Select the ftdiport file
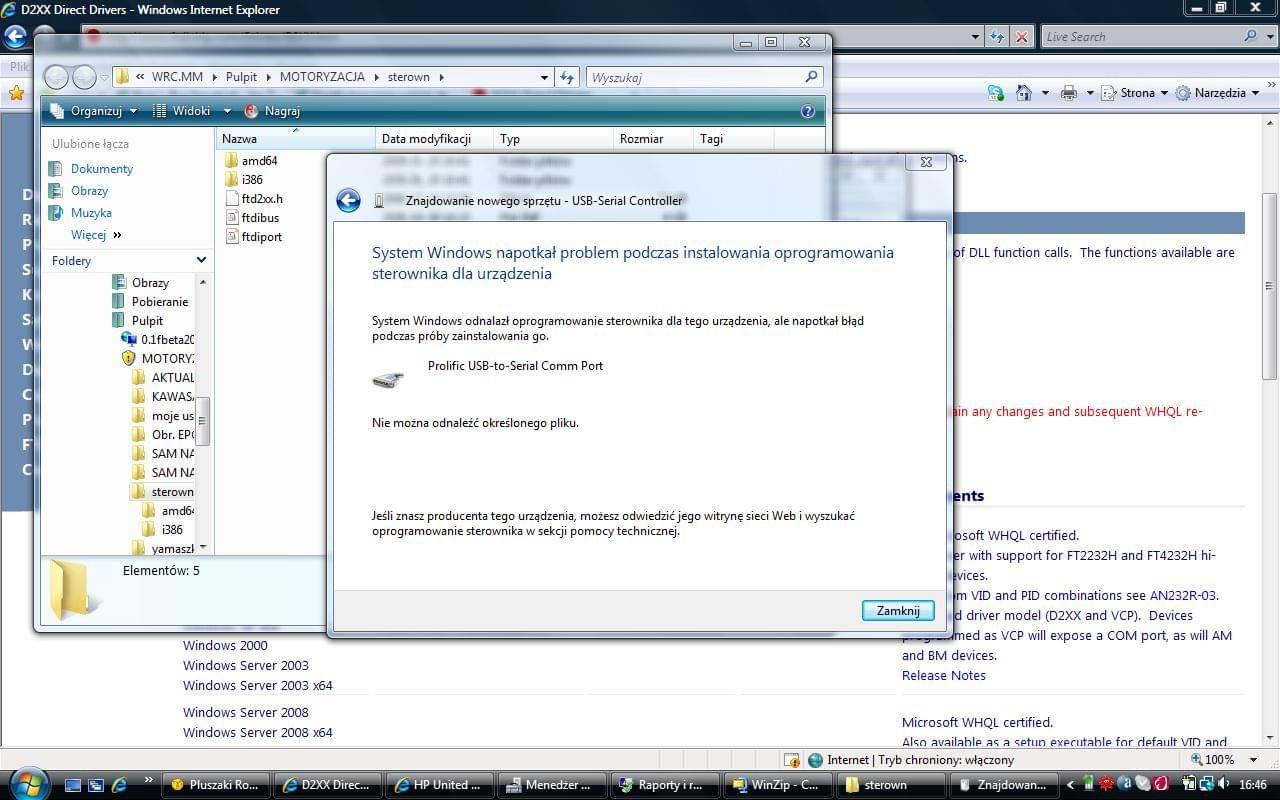 coord(253,236)
